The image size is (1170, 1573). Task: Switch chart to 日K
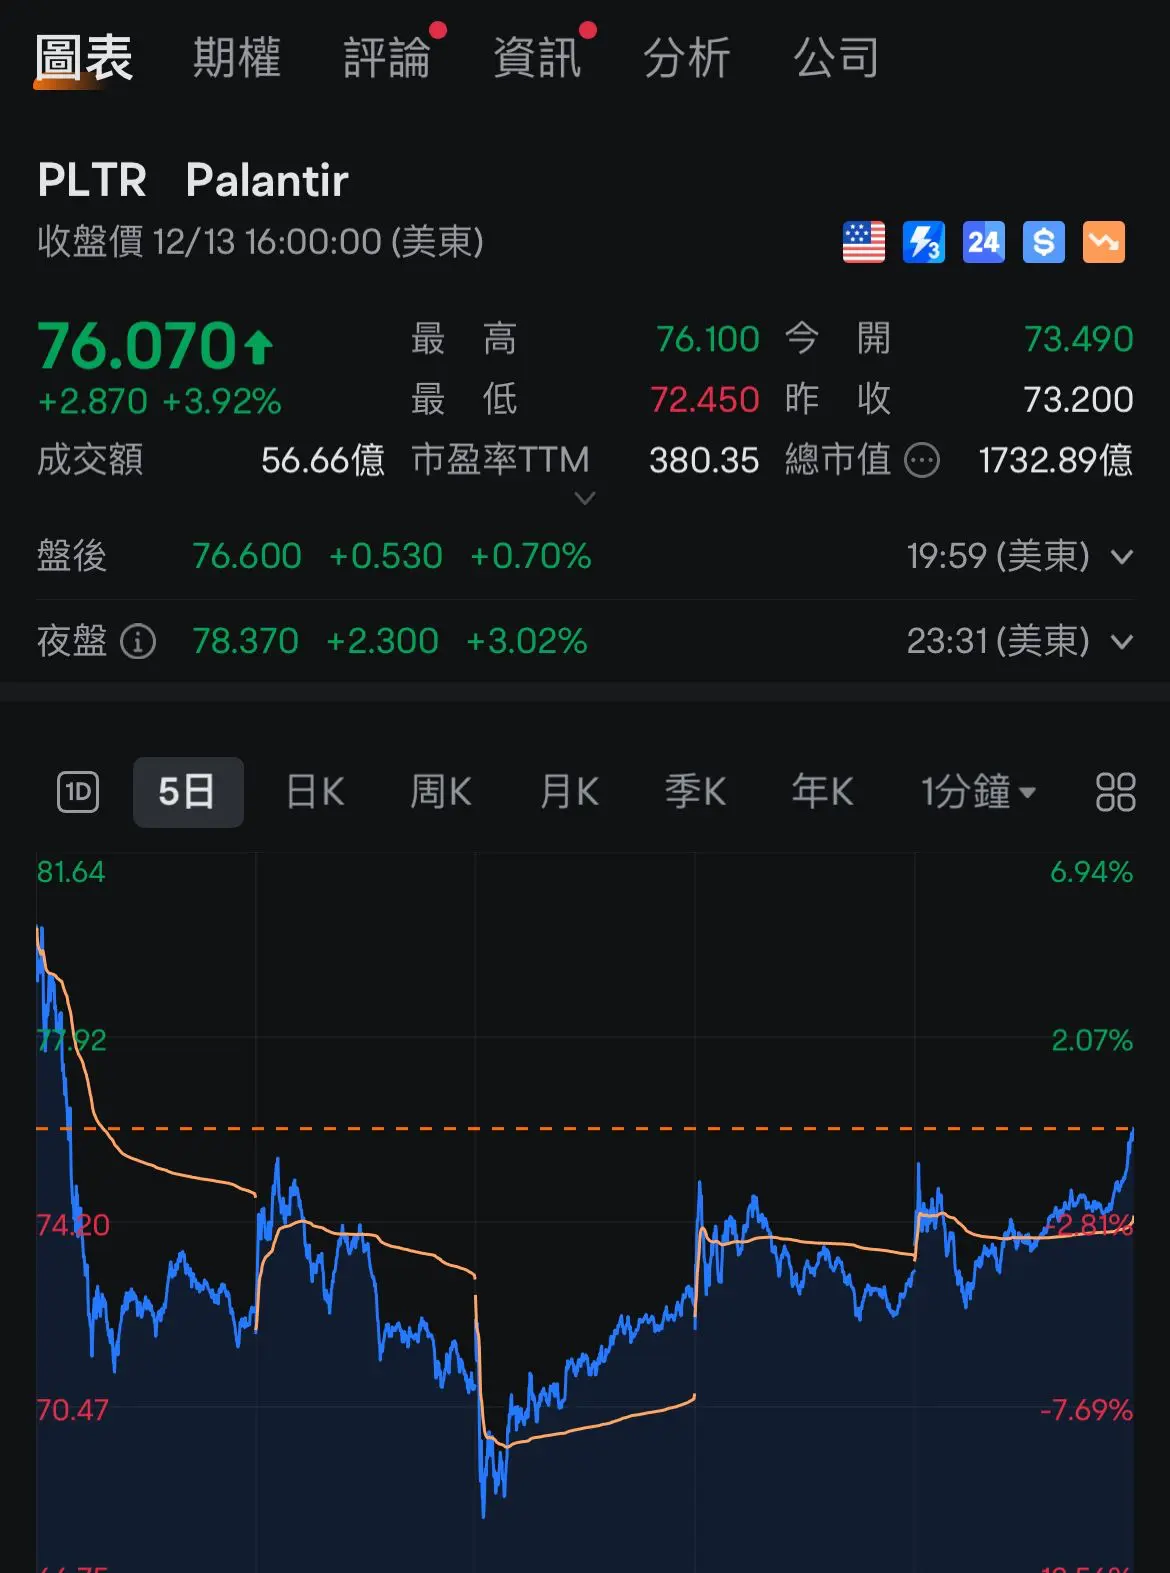[x=316, y=792]
